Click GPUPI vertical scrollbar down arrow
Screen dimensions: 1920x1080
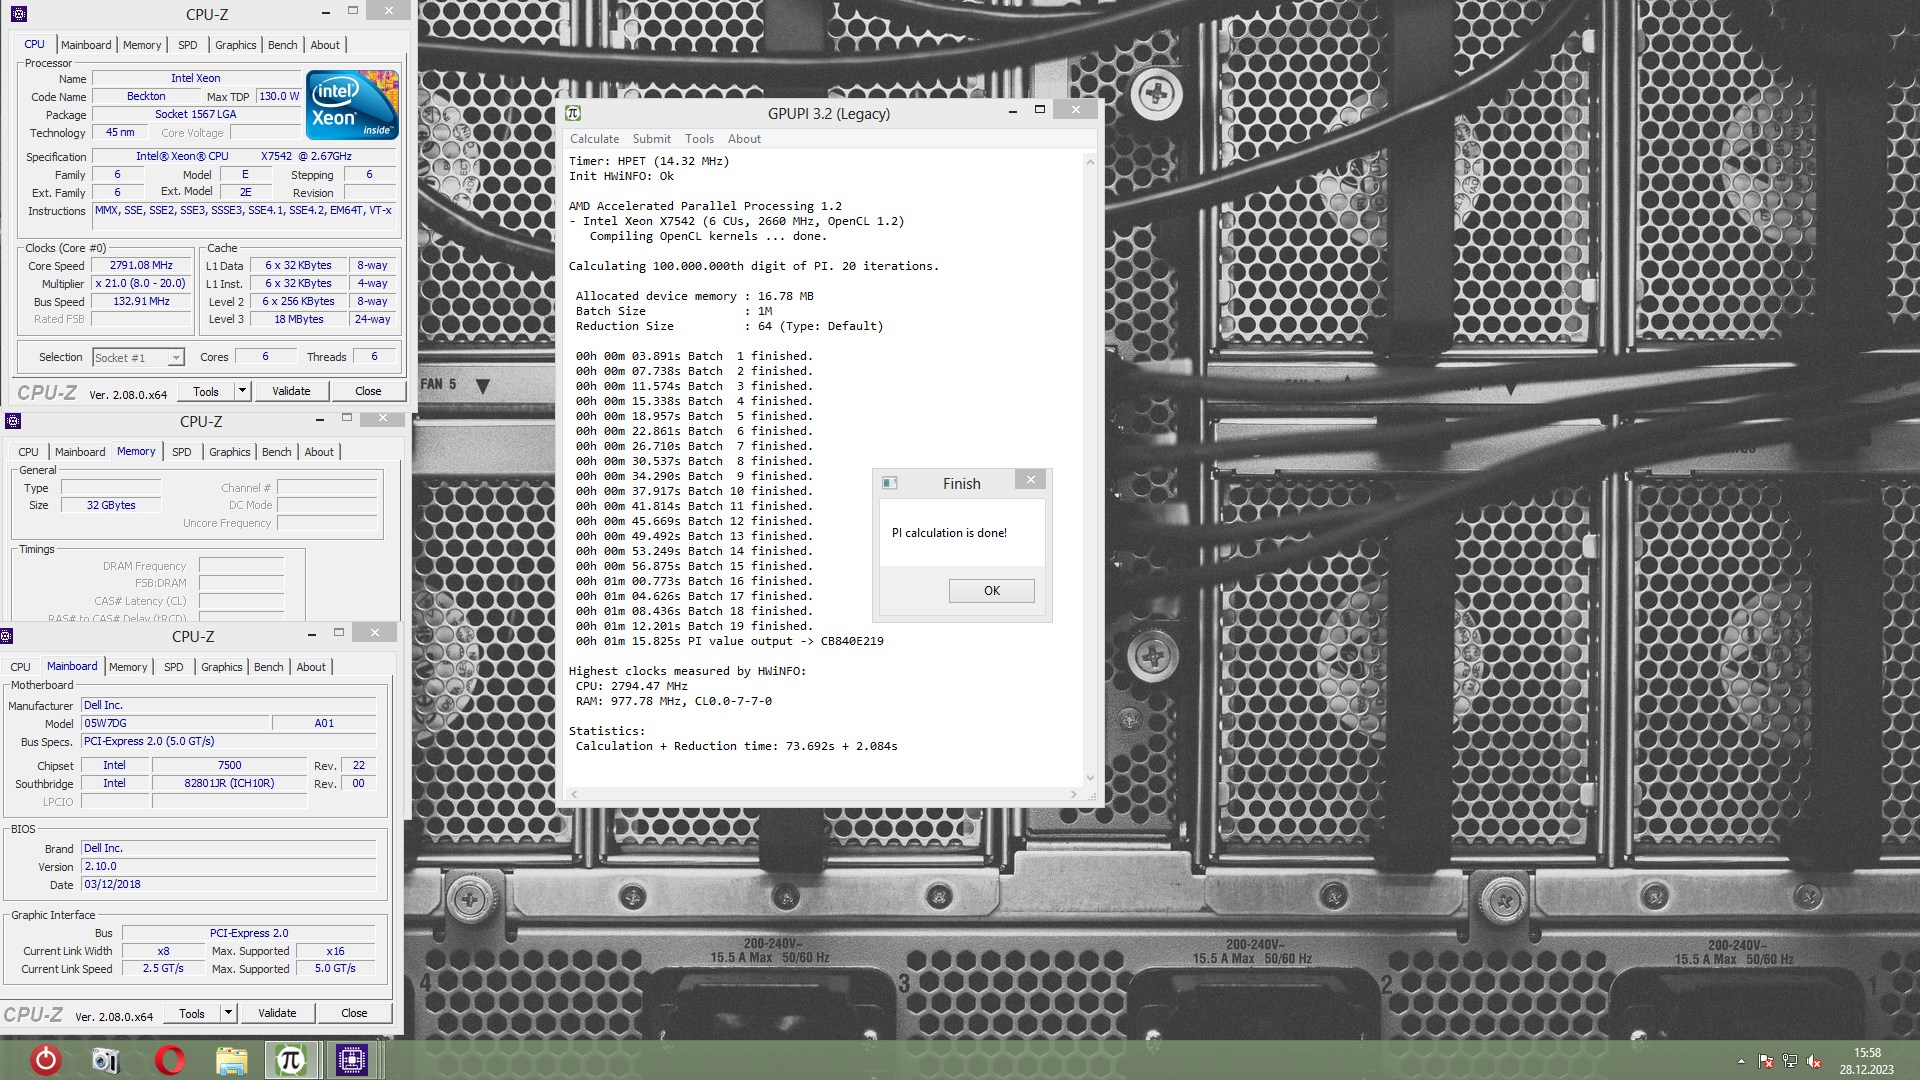(x=1089, y=777)
